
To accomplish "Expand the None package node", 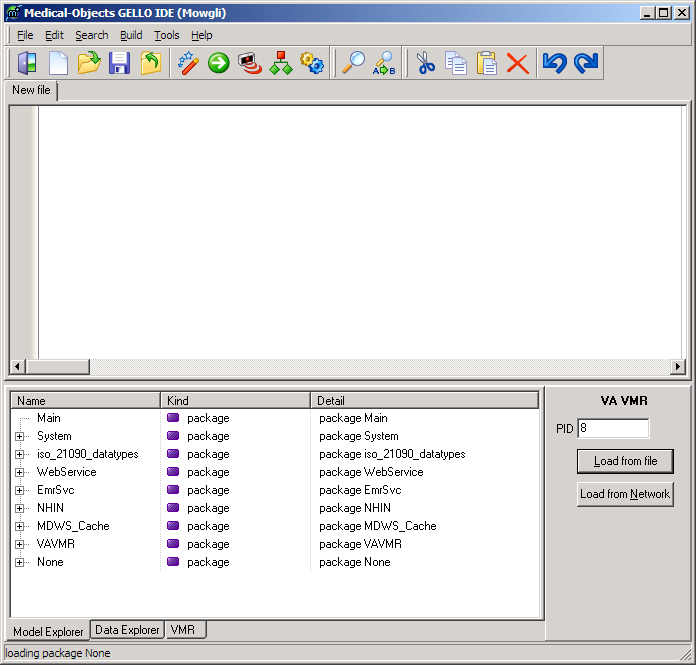I will [20, 562].
